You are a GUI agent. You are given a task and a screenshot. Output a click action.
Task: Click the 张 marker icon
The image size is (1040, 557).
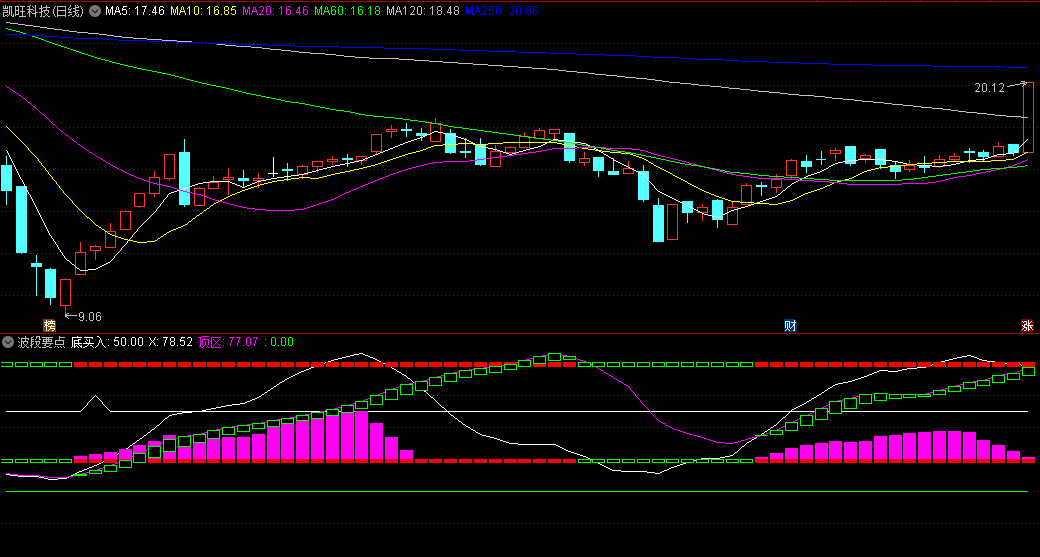click(x=1027, y=326)
